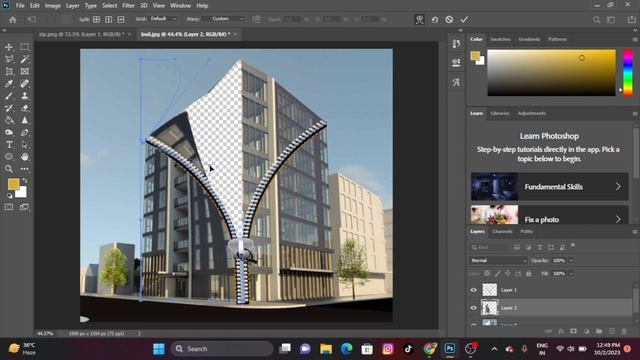Select the Eraser tool
The width and height of the screenshot is (640, 360).
pos(24,108)
